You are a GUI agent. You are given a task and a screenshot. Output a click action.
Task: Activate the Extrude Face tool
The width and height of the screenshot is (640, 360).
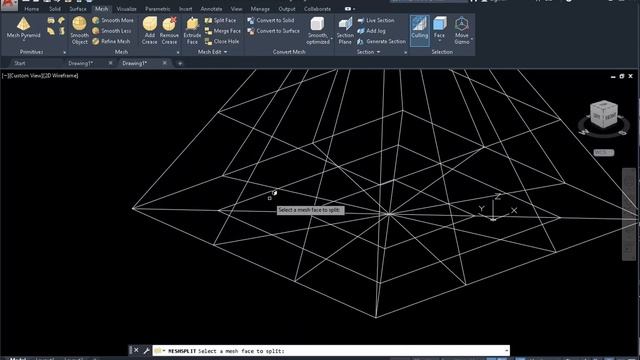tap(192, 30)
